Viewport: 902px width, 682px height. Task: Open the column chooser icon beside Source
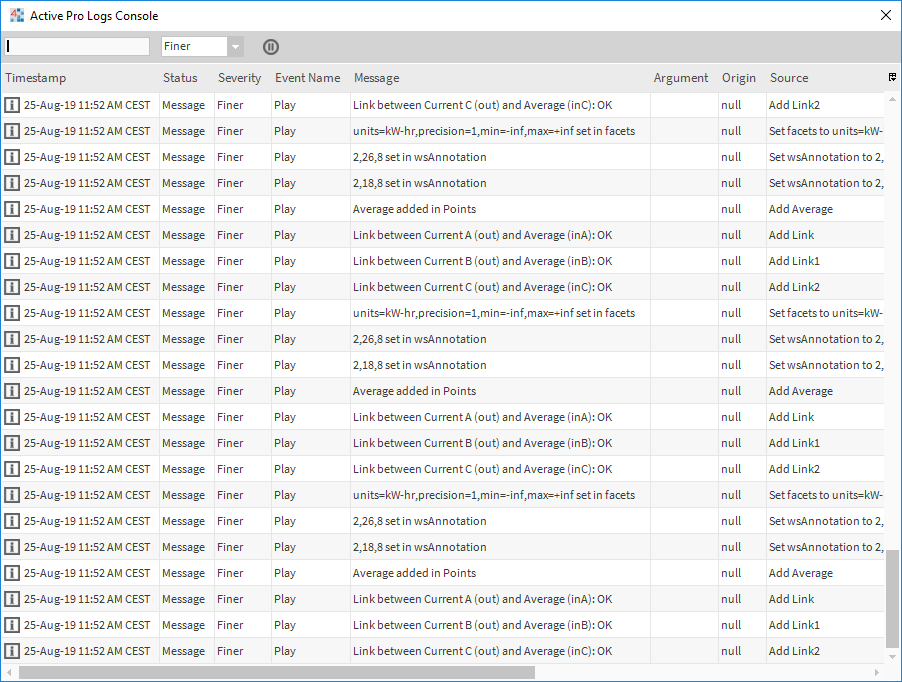[x=892, y=77]
